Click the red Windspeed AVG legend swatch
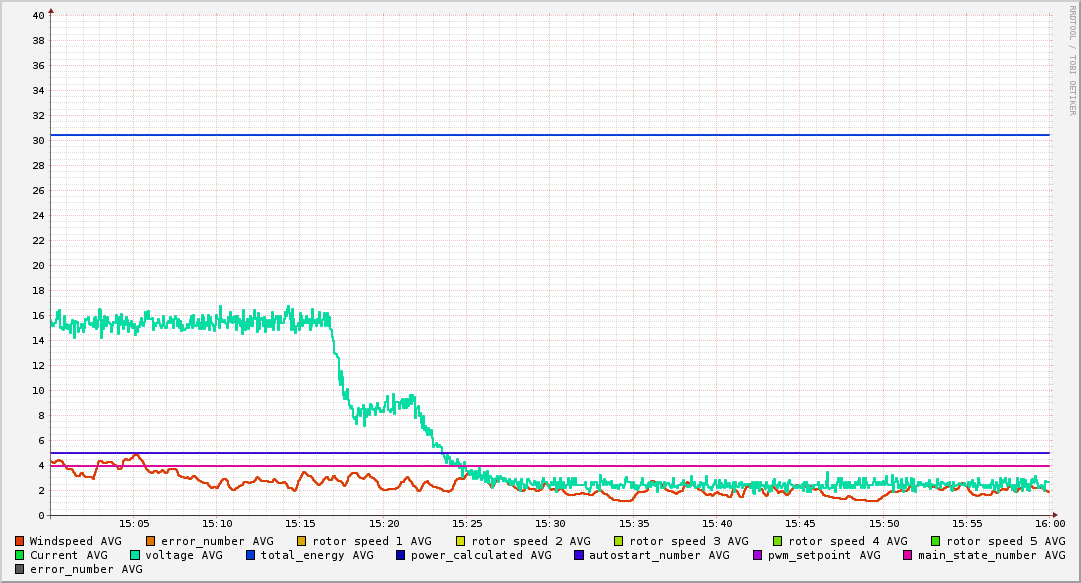Screen dimensions: 1081x583 (x=20, y=541)
